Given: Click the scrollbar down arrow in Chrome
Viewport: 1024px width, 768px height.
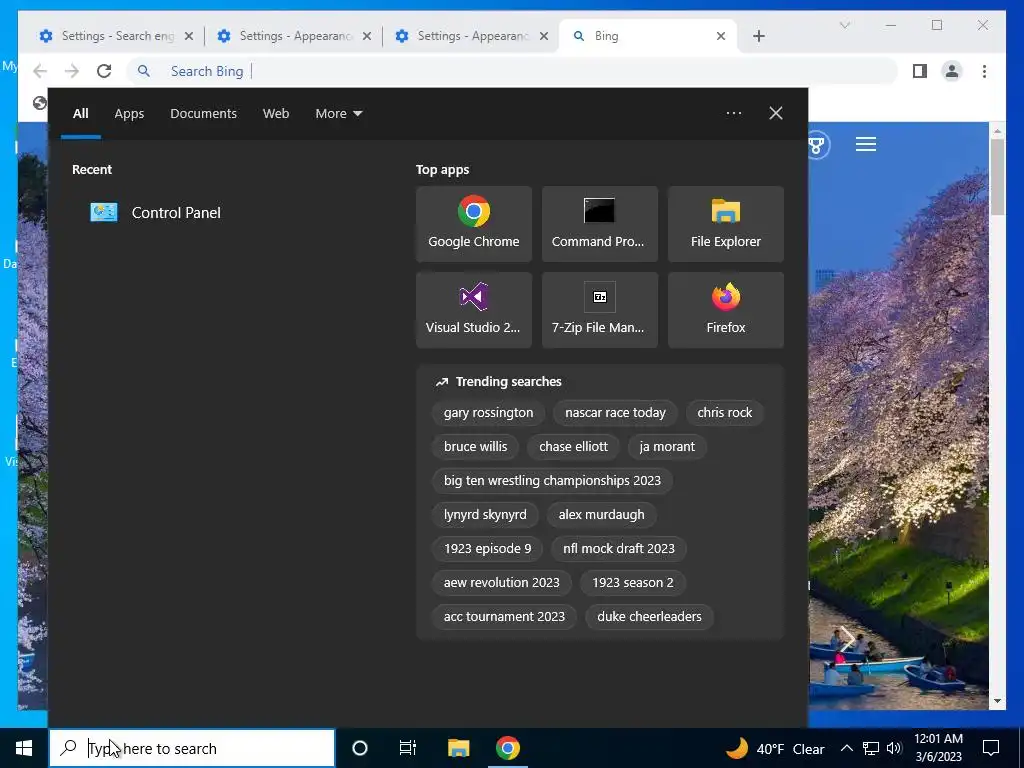Looking at the screenshot, I should click(997, 701).
